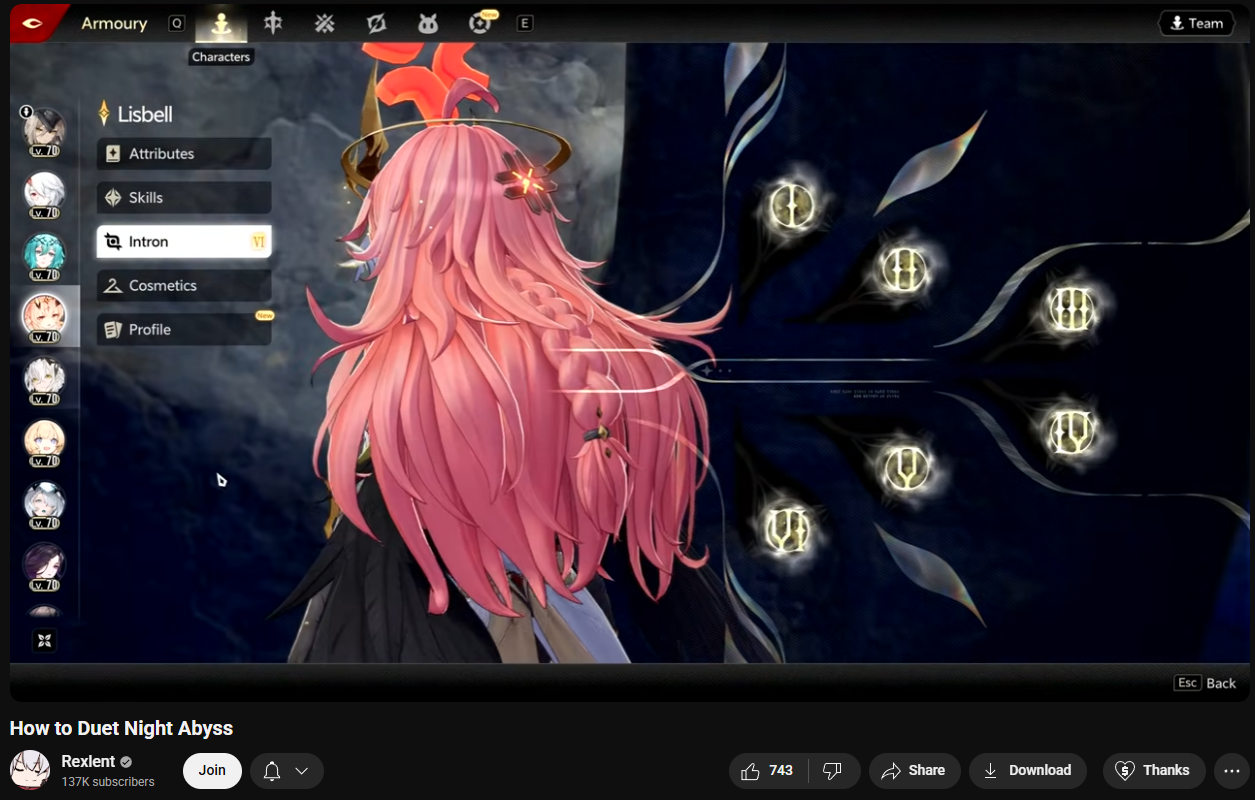Viewport: 1255px width, 800px height.
Task: Click the red game logo emblem
Action: point(34,23)
